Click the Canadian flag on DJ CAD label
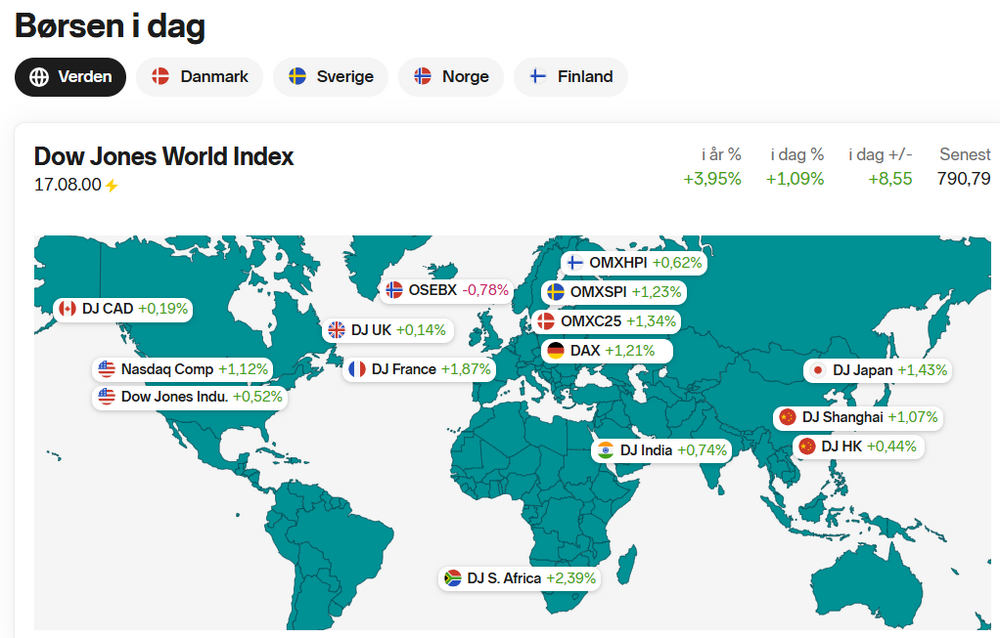 click(67, 309)
